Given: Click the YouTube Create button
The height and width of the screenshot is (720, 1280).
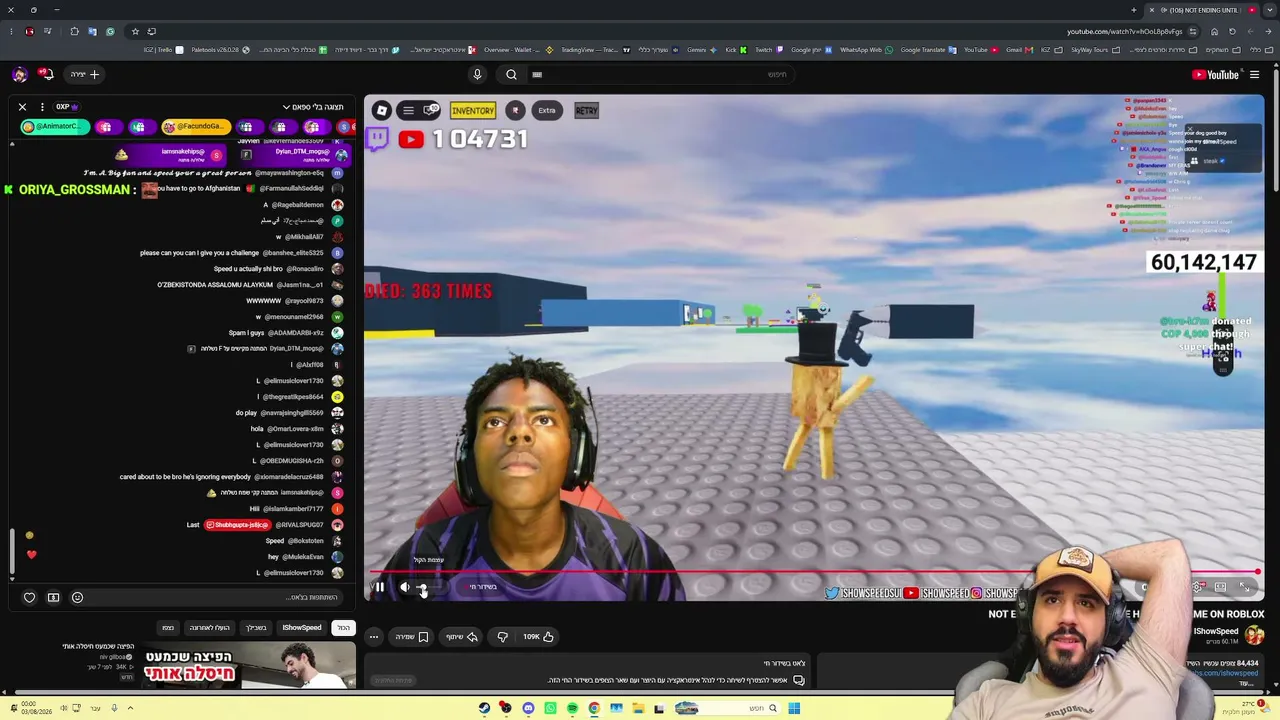Looking at the screenshot, I should click(x=84, y=74).
